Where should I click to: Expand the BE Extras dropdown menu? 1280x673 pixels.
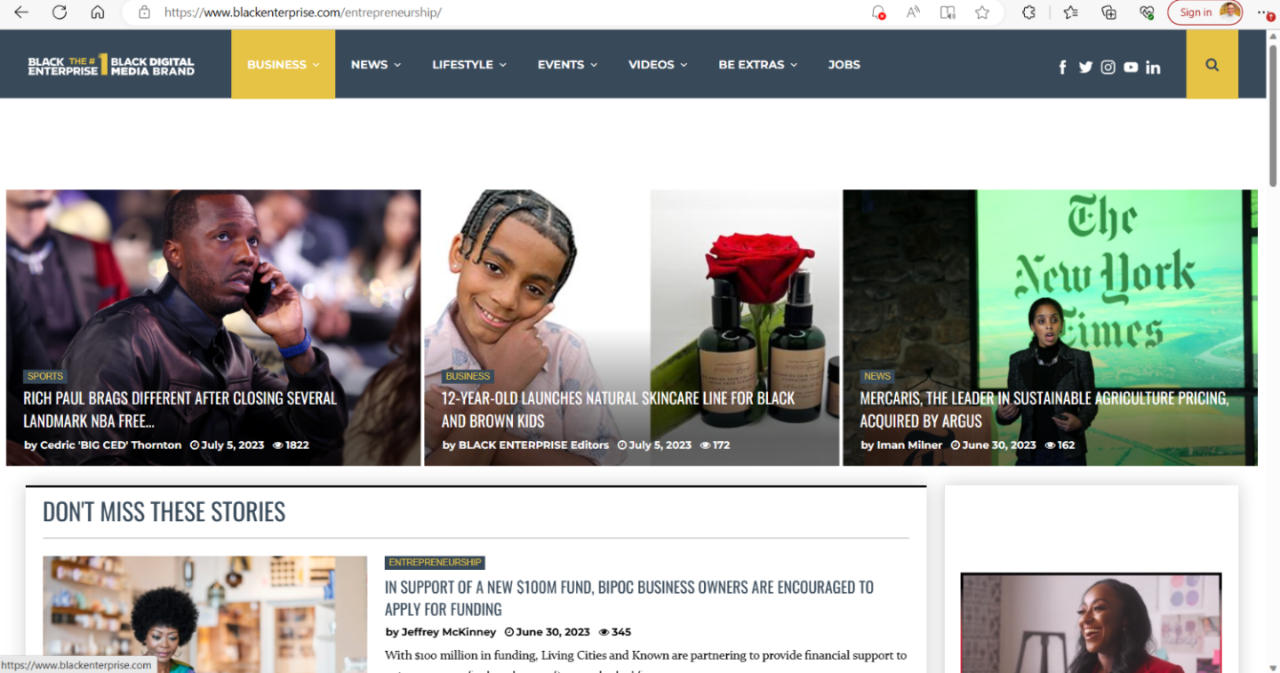[x=757, y=65]
